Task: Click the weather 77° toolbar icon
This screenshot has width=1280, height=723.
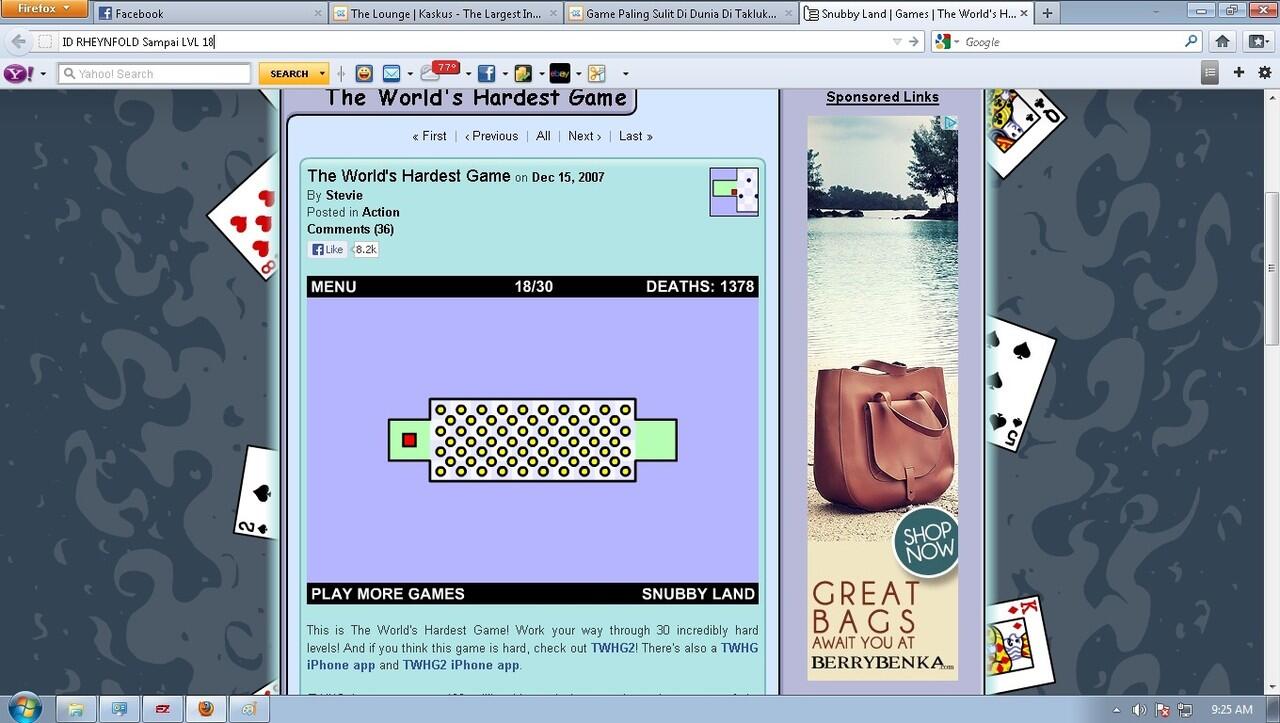Action: [440, 72]
